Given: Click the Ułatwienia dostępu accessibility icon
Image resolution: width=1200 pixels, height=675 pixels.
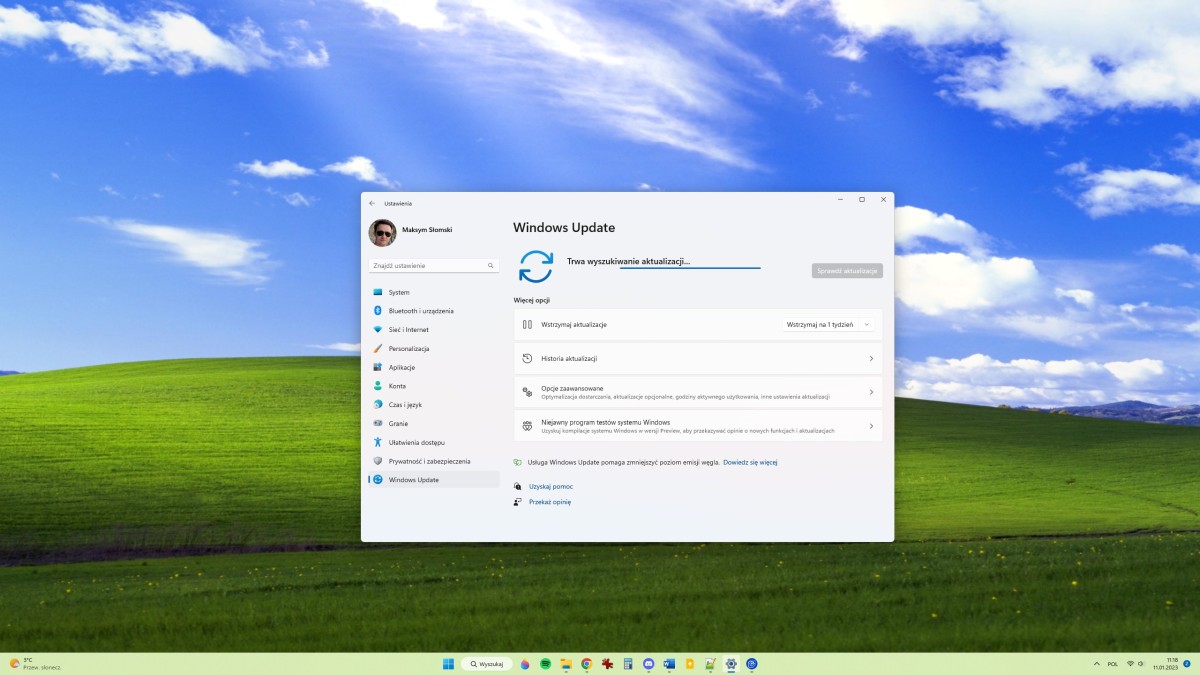Looking at the screenshot, I should tap(378, 442).
